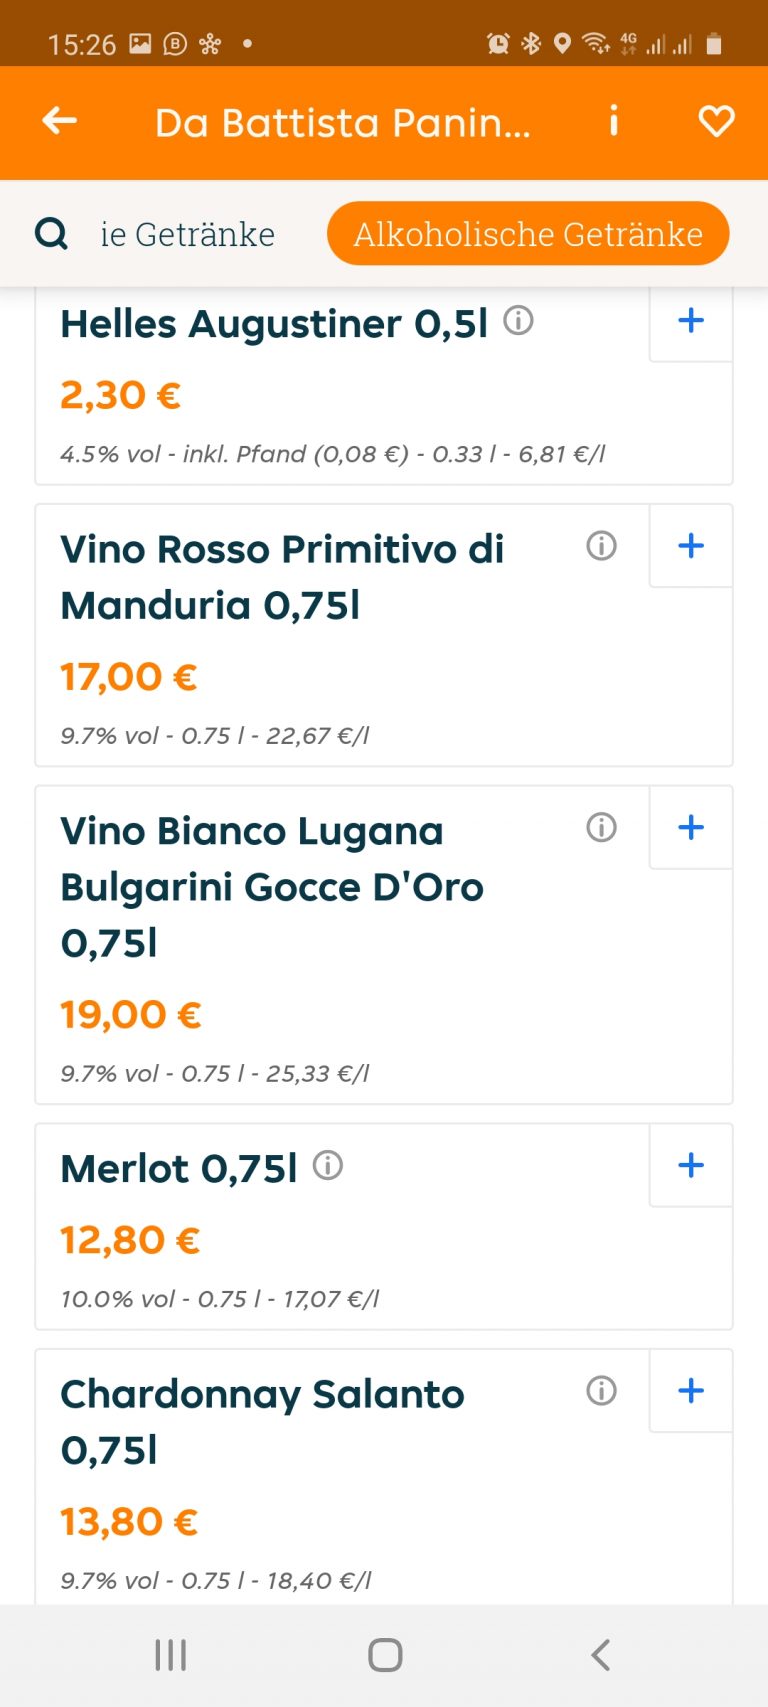Add Vino Bianco Lugana to cart
This screenshot has width=768, height=1707.
click(691, 828)
